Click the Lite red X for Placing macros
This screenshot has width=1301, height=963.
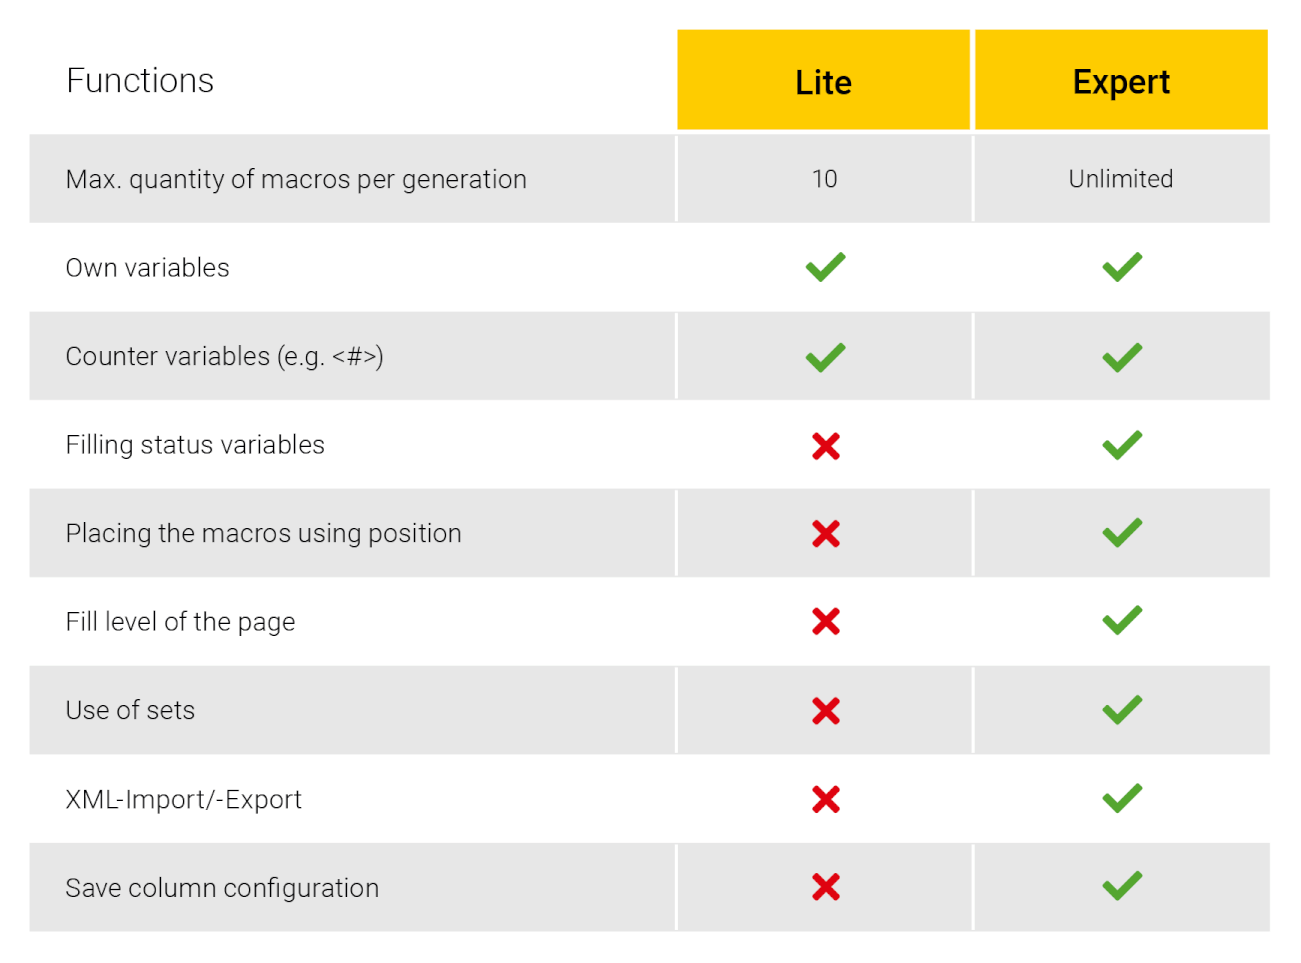(826, 534)
